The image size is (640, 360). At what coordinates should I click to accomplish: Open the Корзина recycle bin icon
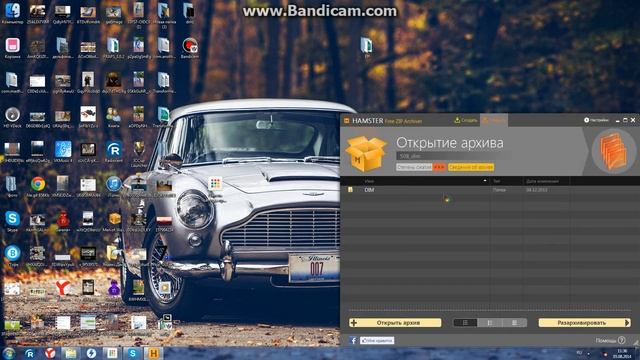point(12,48)
